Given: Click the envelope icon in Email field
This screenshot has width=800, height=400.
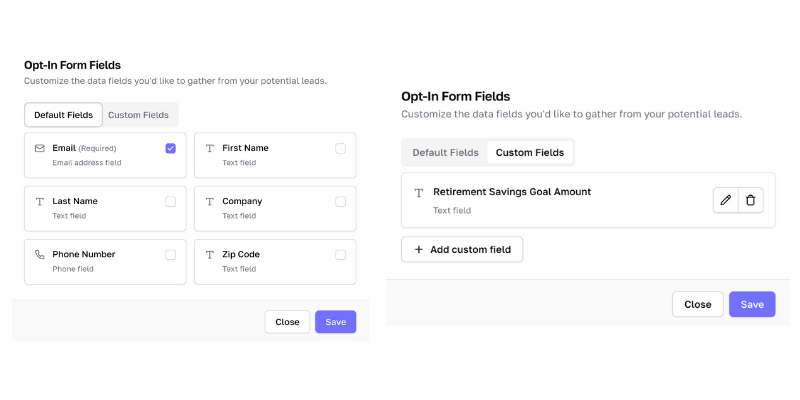Looking at the screenshot, I should click(40, 148).
